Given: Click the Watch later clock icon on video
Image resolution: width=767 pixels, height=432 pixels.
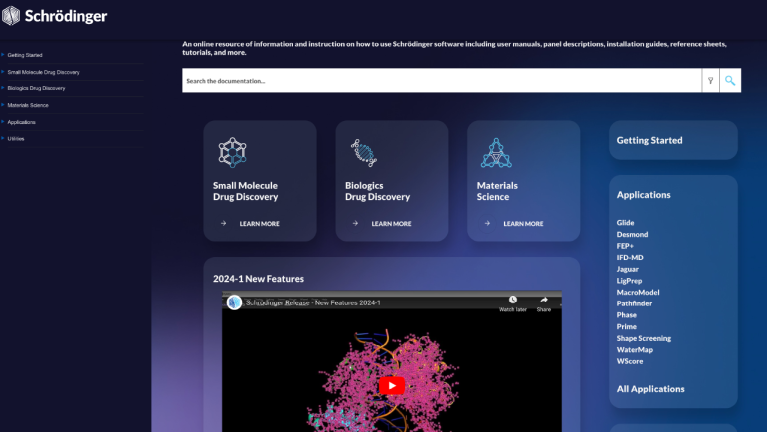Looking at the screenshot, I should [513, 299].
